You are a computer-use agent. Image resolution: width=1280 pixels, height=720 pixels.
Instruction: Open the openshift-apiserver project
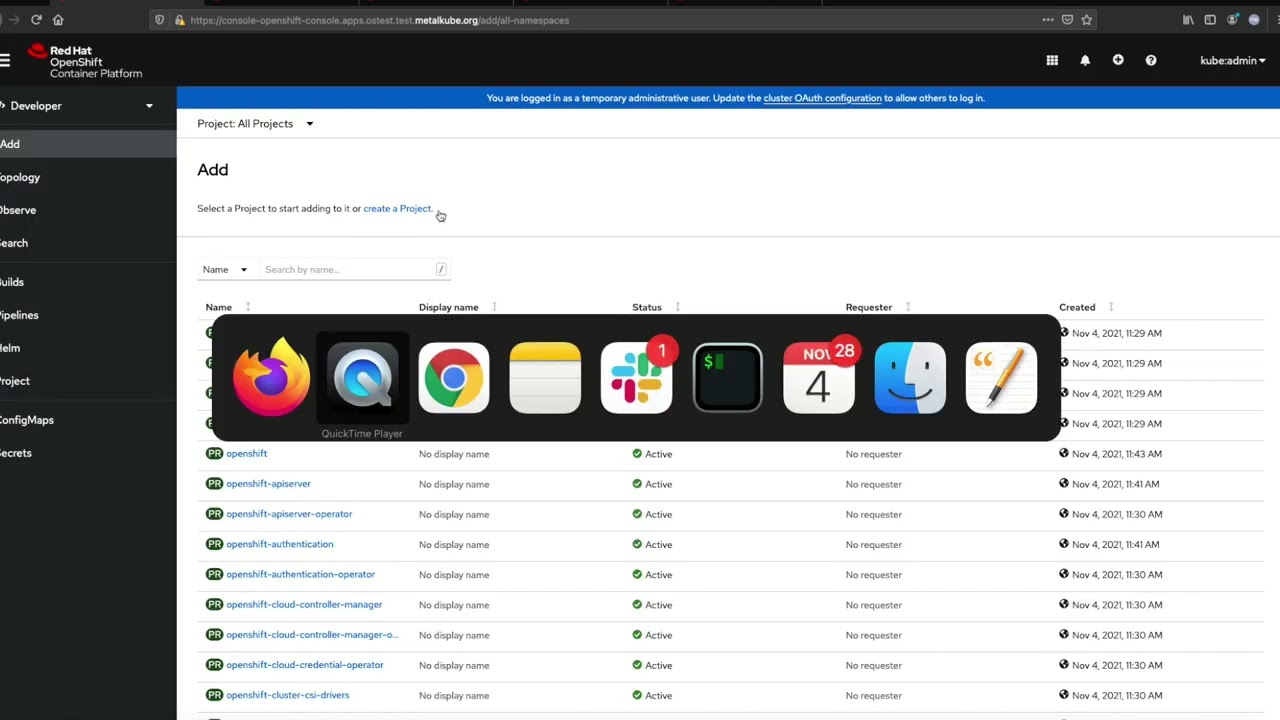point(268,484)
